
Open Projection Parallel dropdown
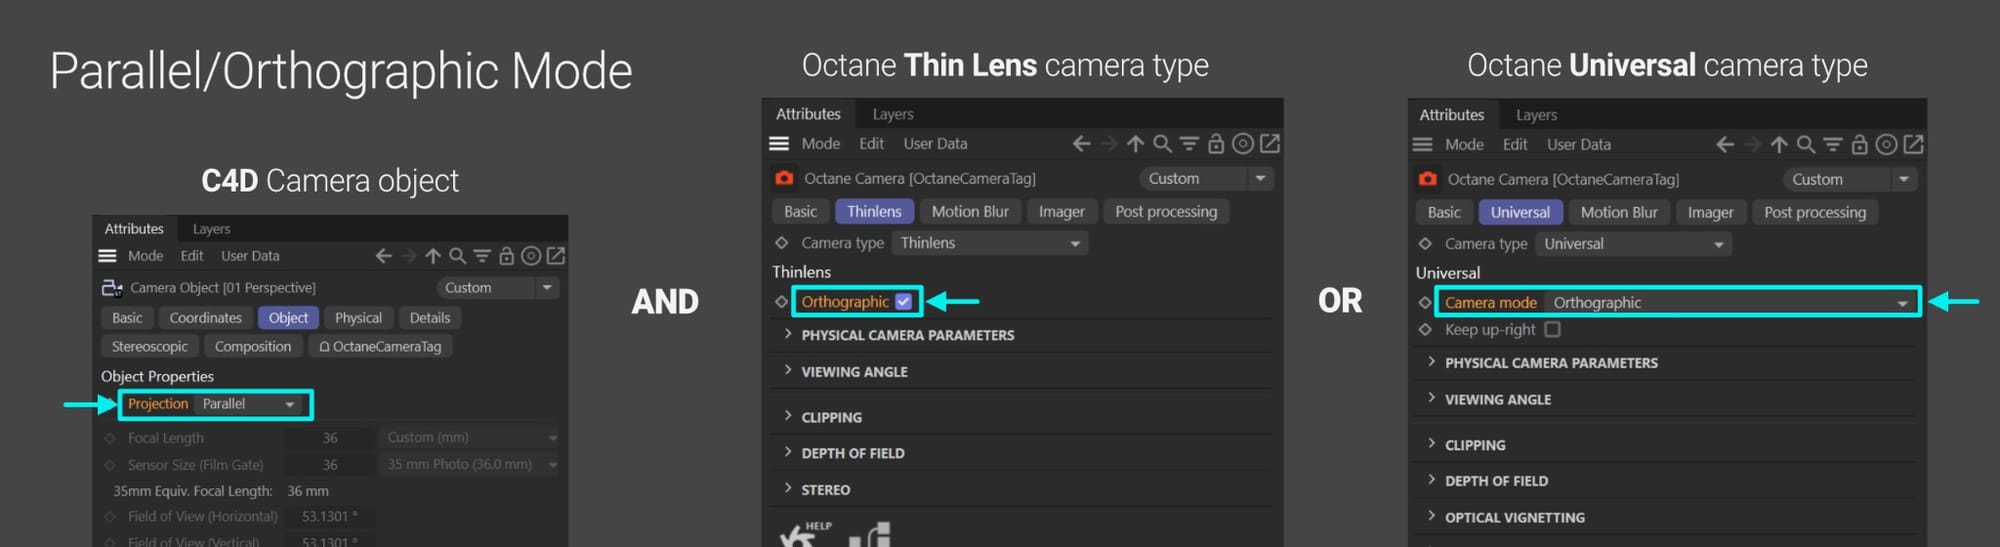click(x=250, y=404)
